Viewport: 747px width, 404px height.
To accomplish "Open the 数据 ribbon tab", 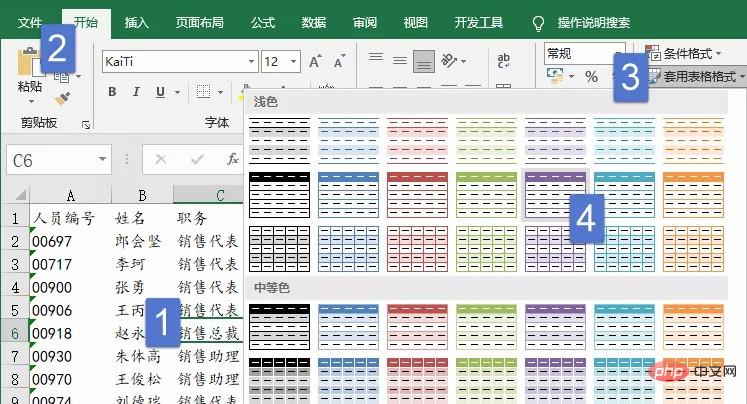I will [313, 22].
